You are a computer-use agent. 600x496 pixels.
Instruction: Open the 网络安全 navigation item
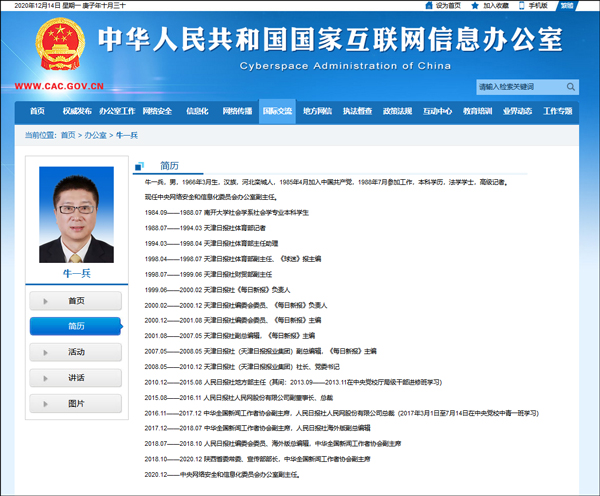pyautogui.click(x=157, y=111)
